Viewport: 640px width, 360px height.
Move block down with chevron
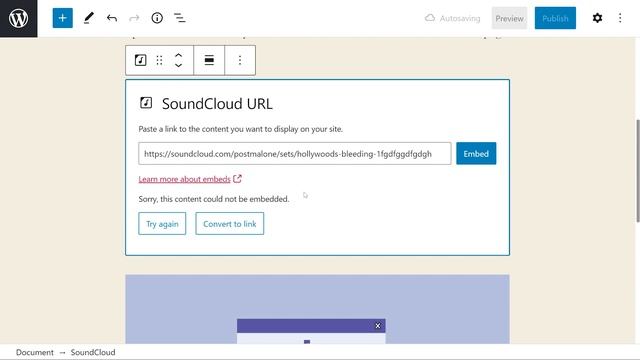point(178,65)
